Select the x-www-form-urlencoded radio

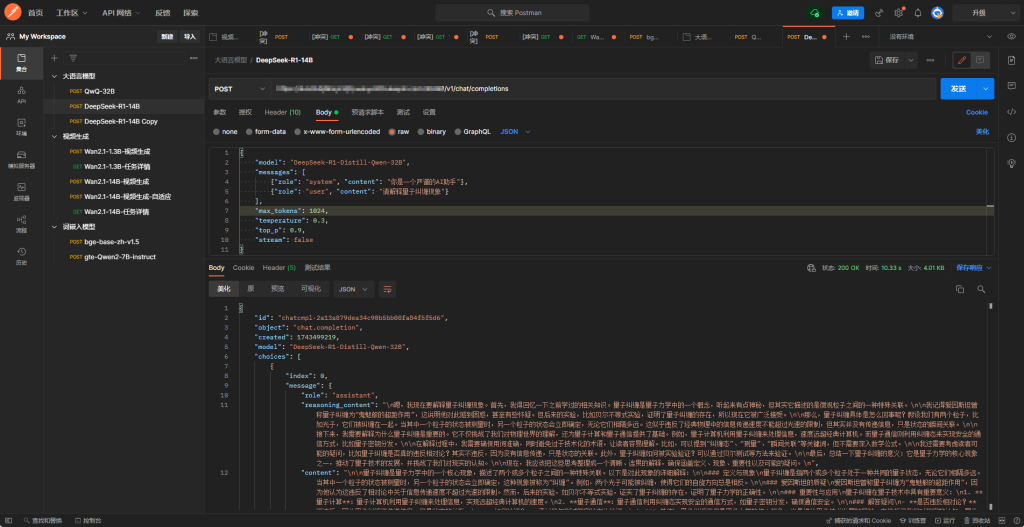[298, 131]
